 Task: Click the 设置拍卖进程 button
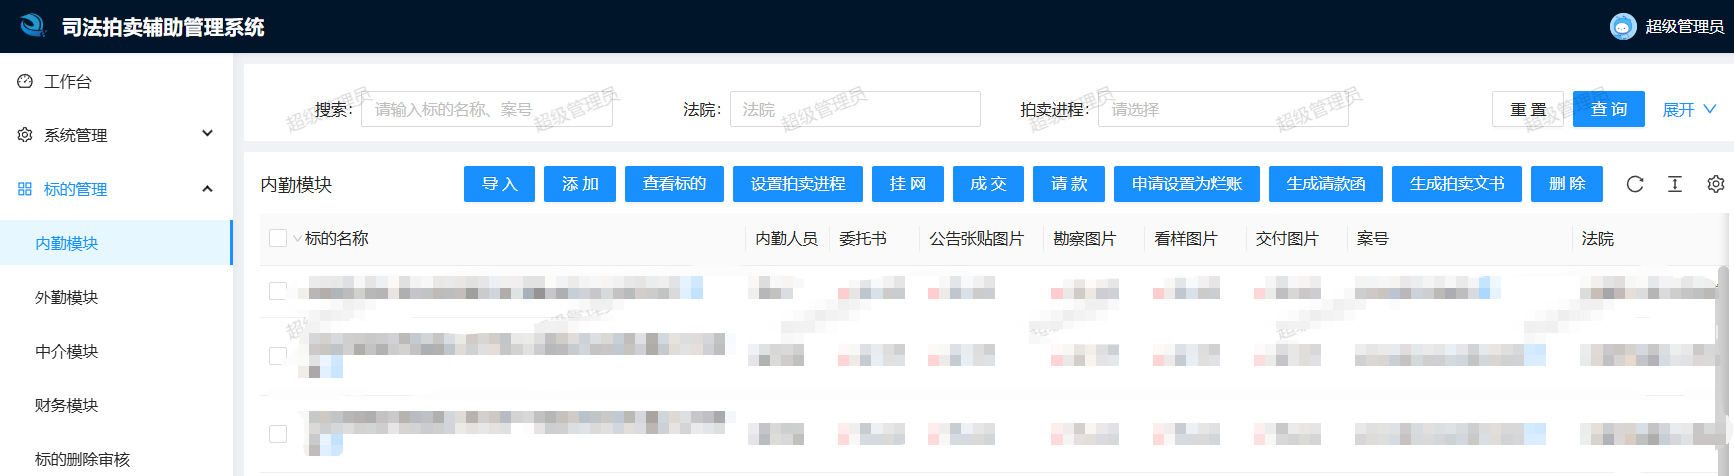798,184
